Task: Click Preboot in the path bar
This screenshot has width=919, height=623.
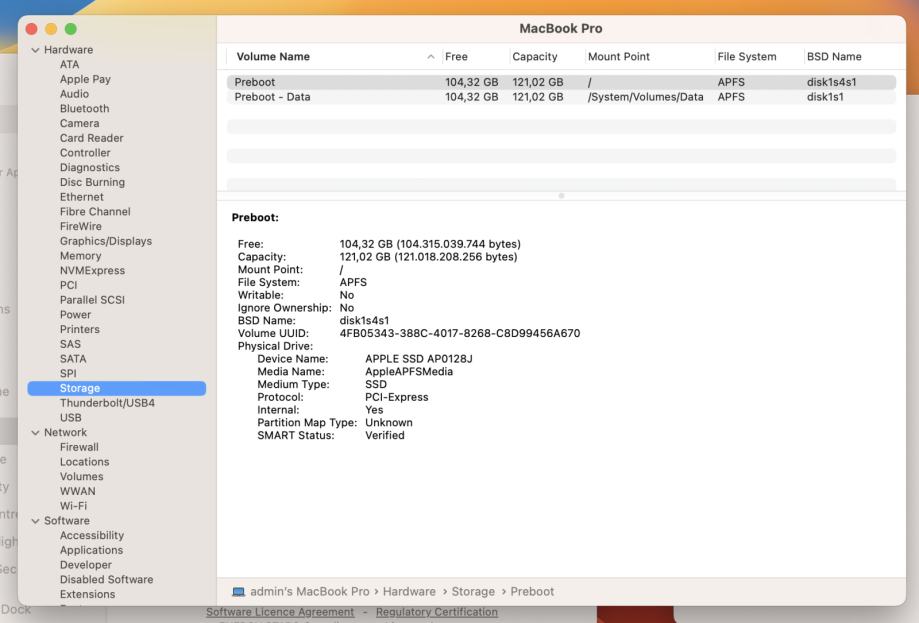Action: point(532,592)
